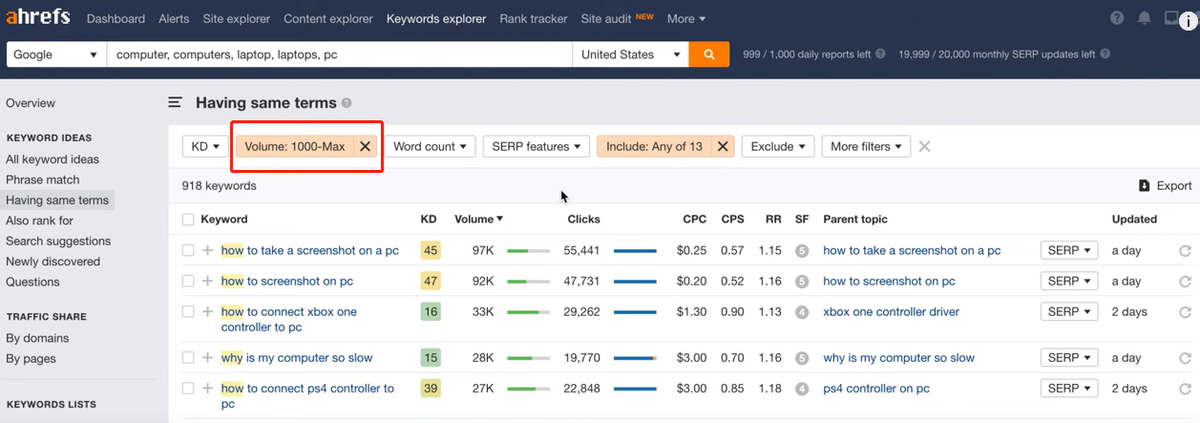Click the info icon beside daily reports left
This screenshot has height=423, width=1200.
tap(880, 55)
